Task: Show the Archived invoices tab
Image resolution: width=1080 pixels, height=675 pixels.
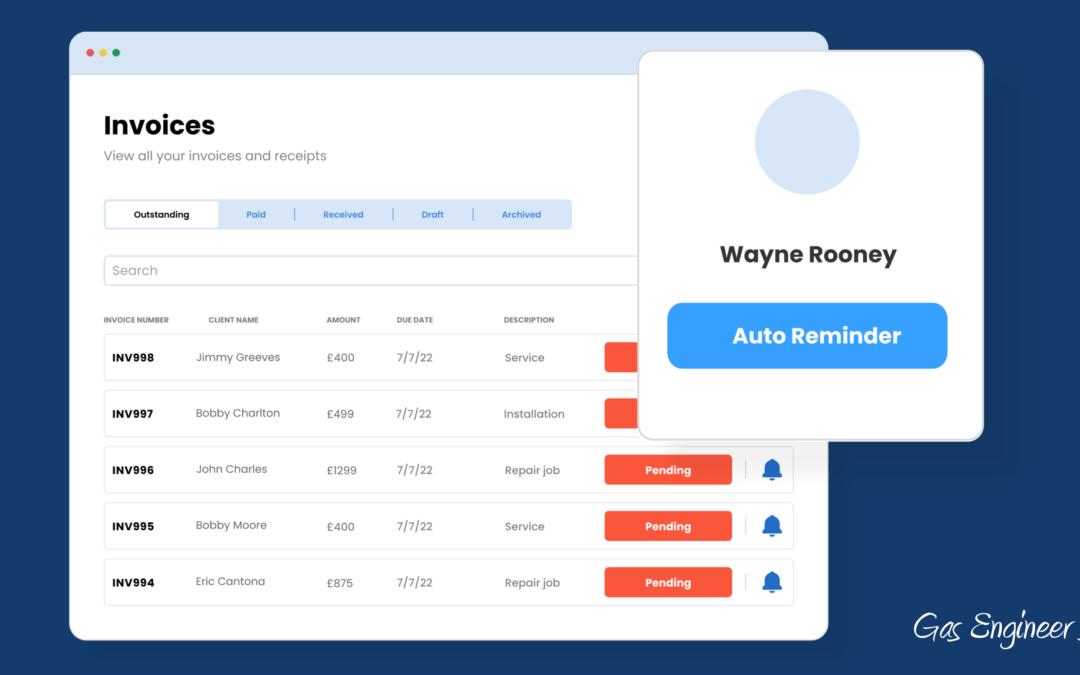Action: point(521,215)
